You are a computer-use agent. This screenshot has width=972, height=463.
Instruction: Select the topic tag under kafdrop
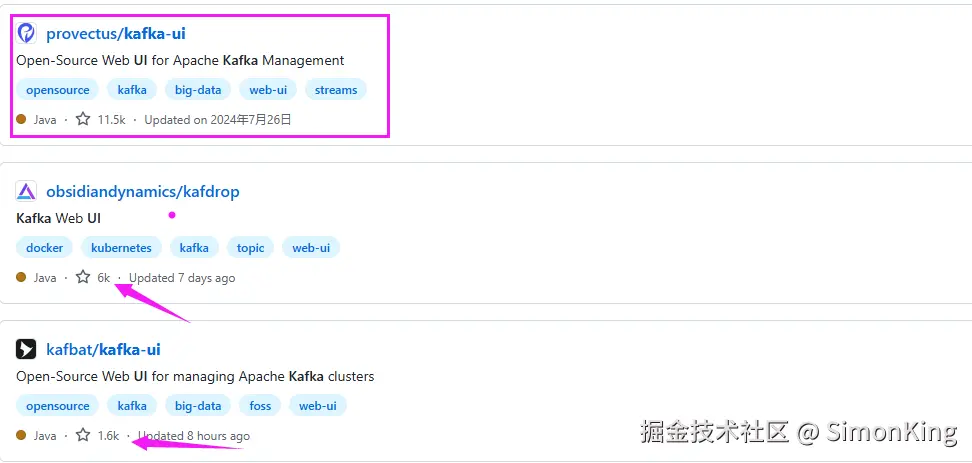coord(251,248)
